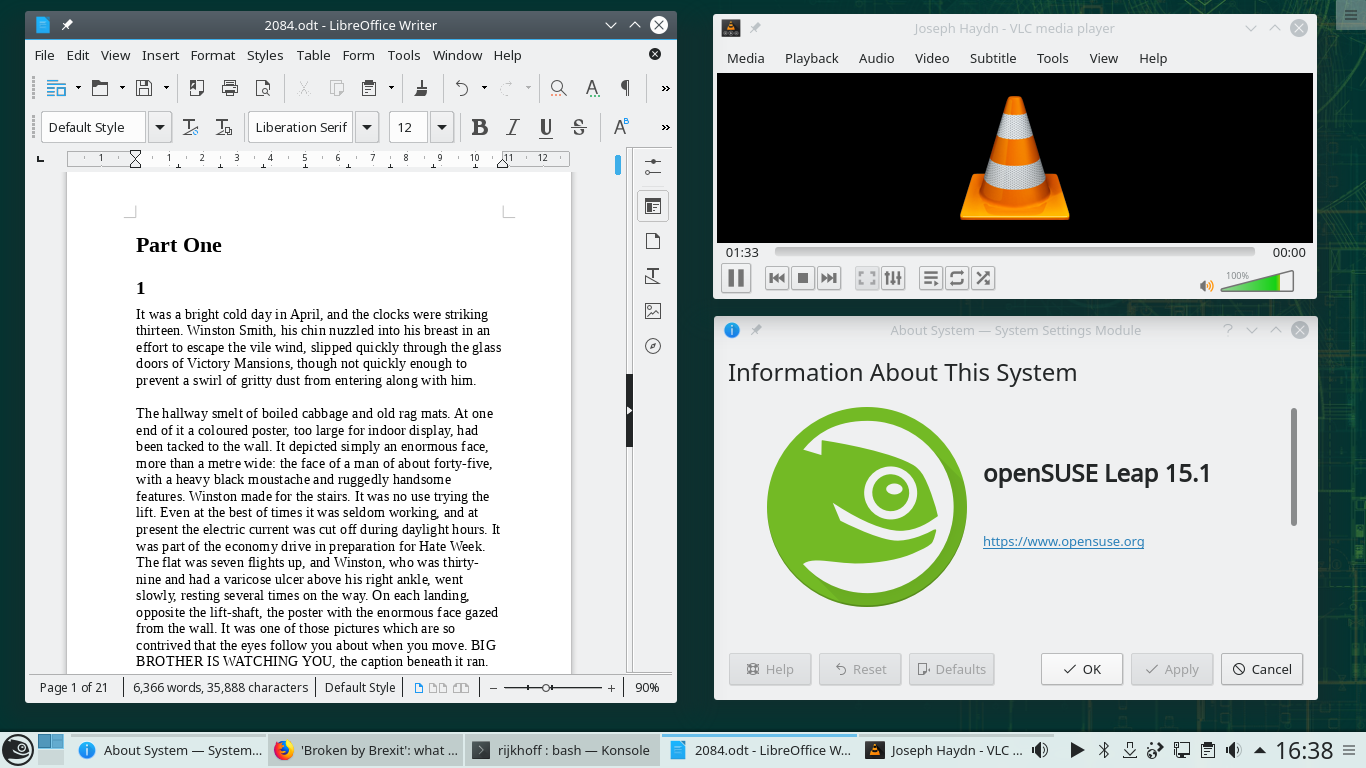
Task: Open the Gallery icon in Writer sidebar
Action: 653,311
